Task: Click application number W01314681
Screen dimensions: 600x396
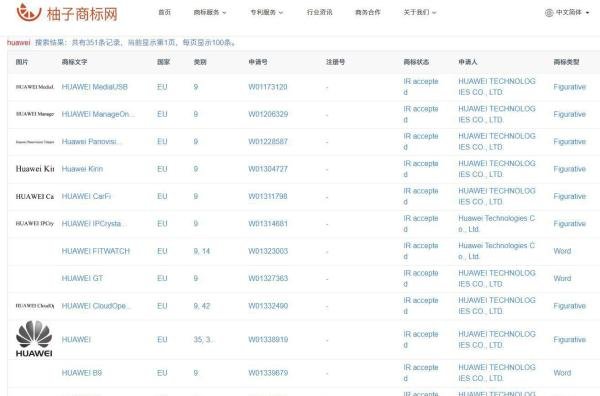Action: coord(268,223)
